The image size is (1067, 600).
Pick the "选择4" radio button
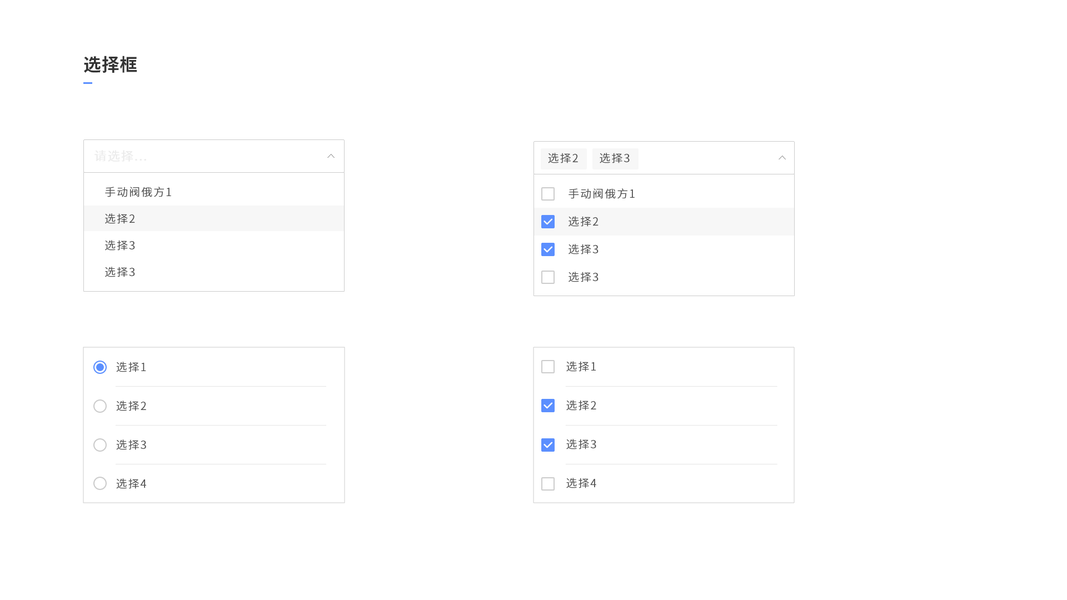point(100,484)
